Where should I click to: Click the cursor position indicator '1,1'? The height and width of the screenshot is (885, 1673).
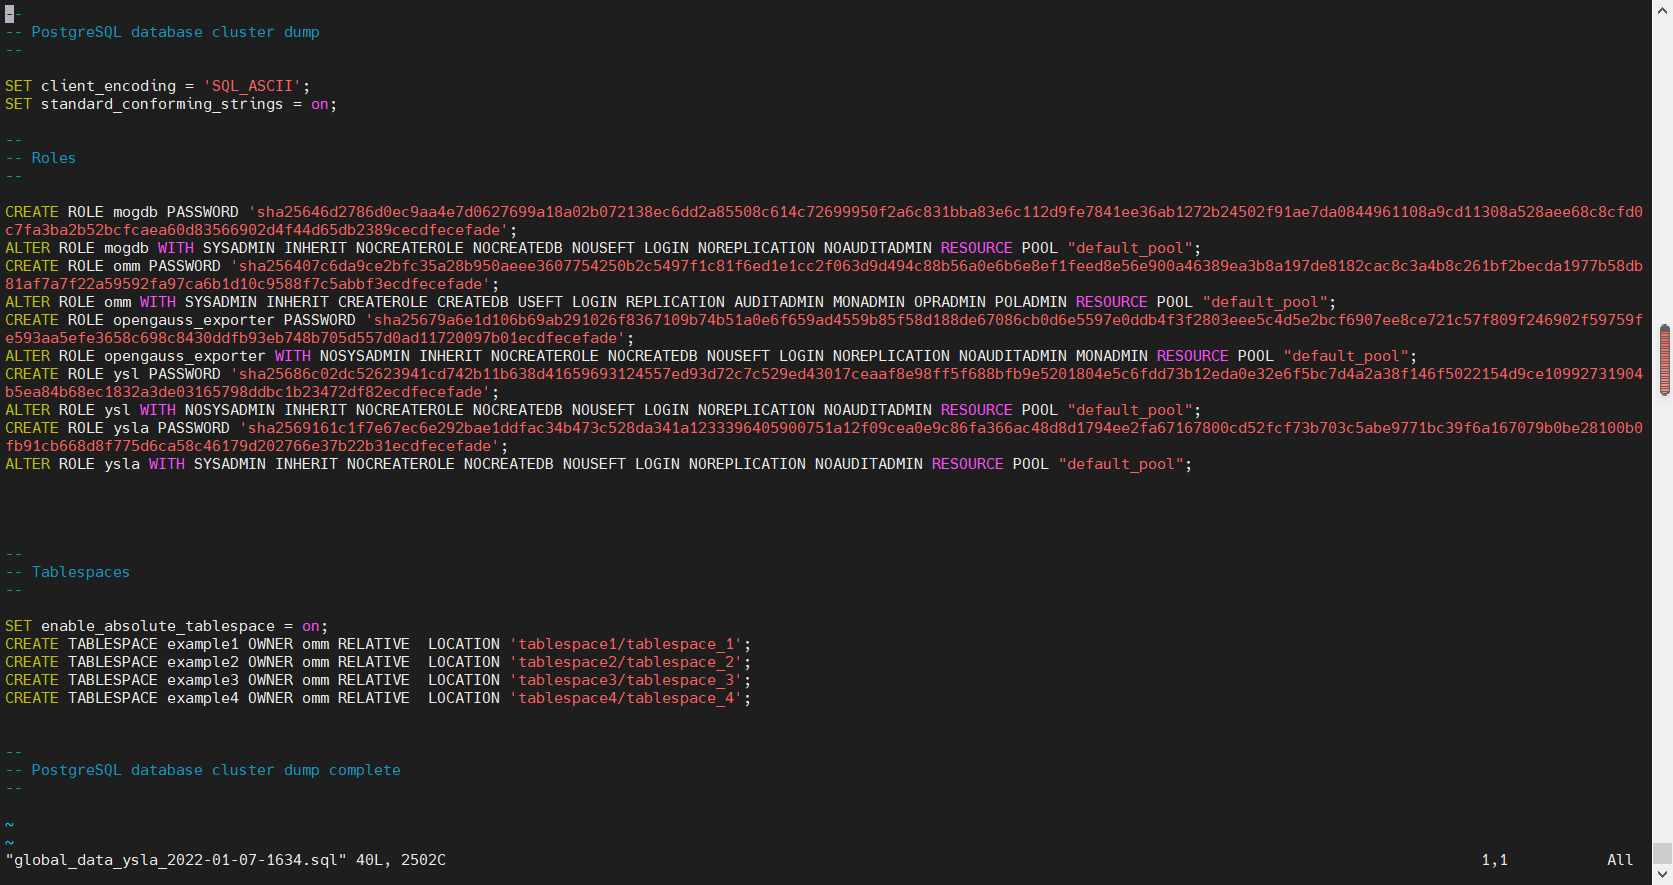(1495, 860)
